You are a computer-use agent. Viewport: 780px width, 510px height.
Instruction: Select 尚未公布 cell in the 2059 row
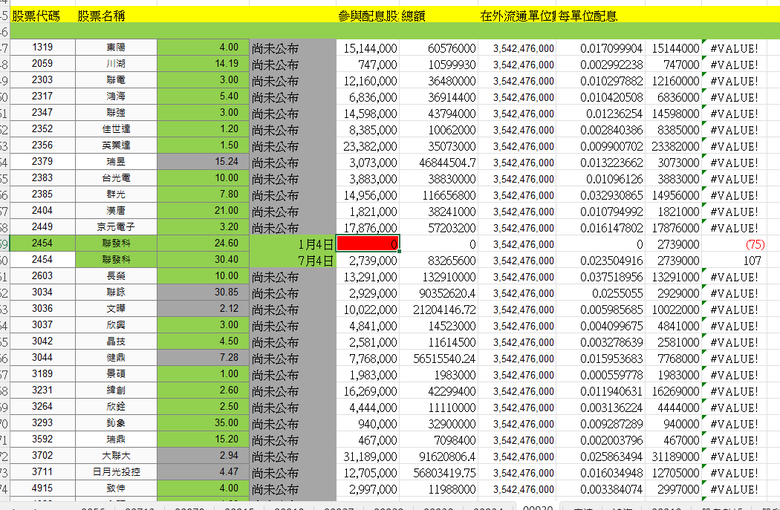click(x=293, y=65)
